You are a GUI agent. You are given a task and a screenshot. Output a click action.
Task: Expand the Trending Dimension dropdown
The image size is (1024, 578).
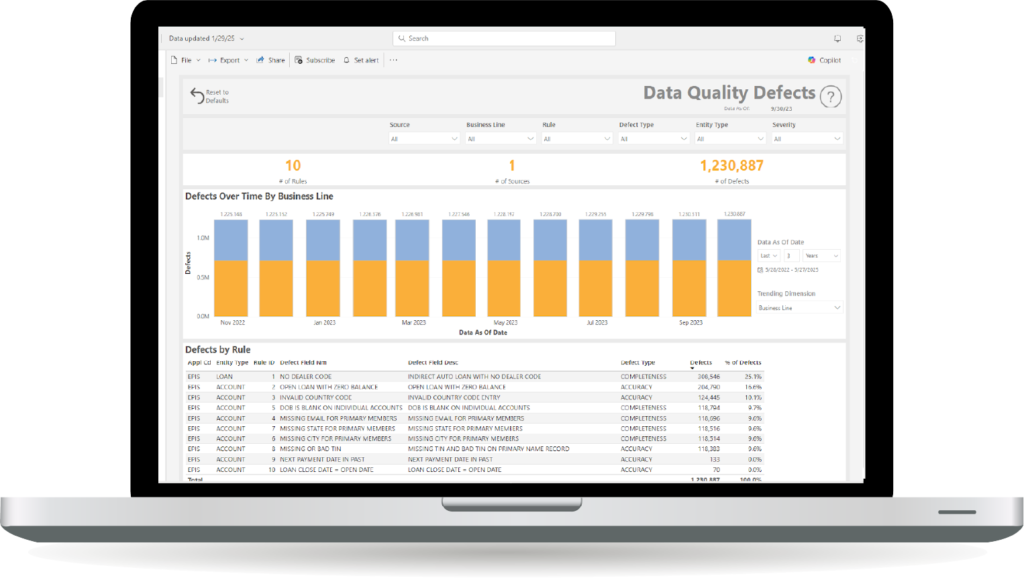[x=799, y=308]
